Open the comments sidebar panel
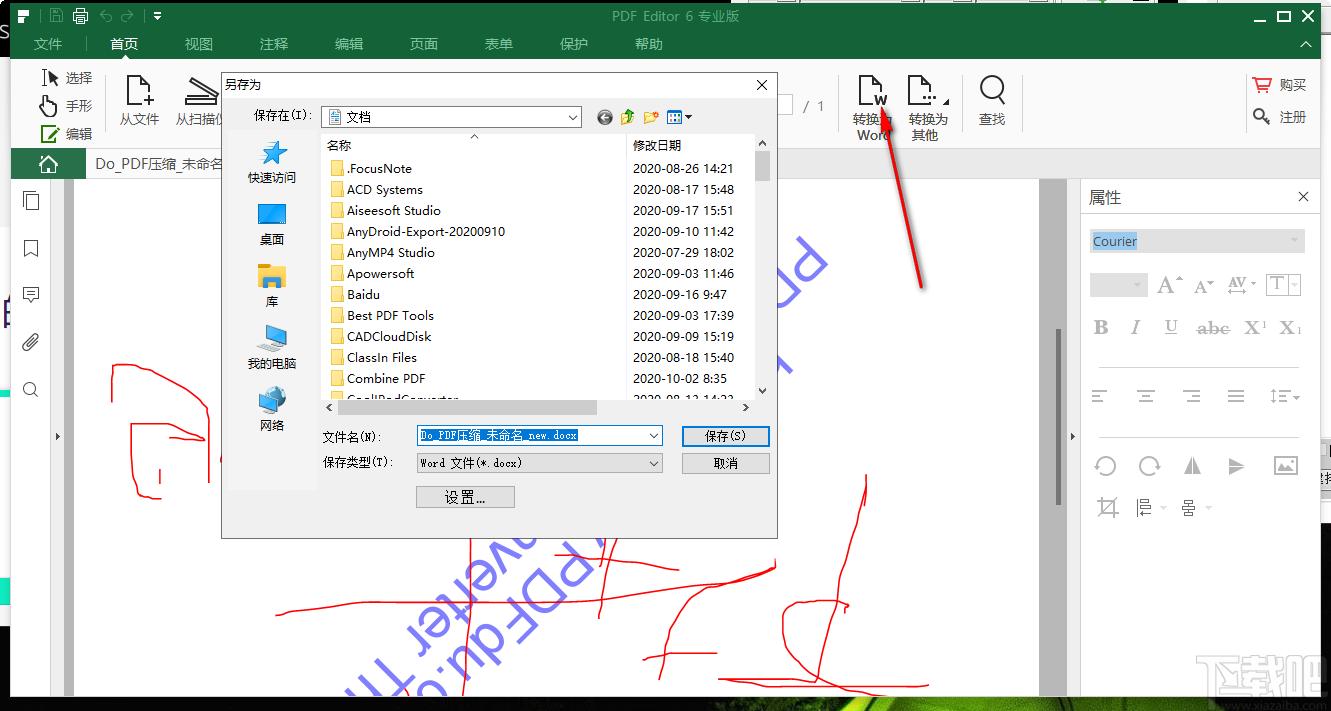Screen dimensions: 1331x711 point(31,295)
